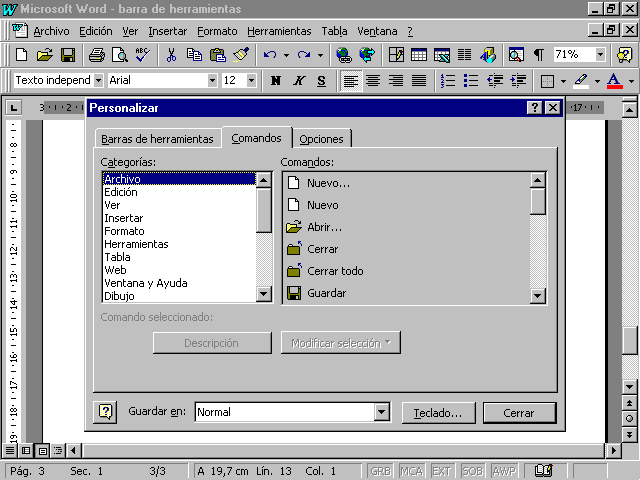Open the highlight color dropdown arrow
Screen dimensions: 640x480
tap(597, 81)
